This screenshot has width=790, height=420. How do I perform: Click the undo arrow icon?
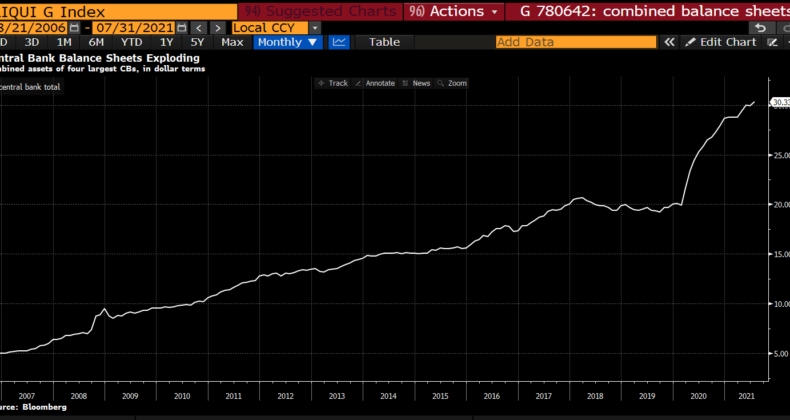[763, 27]
